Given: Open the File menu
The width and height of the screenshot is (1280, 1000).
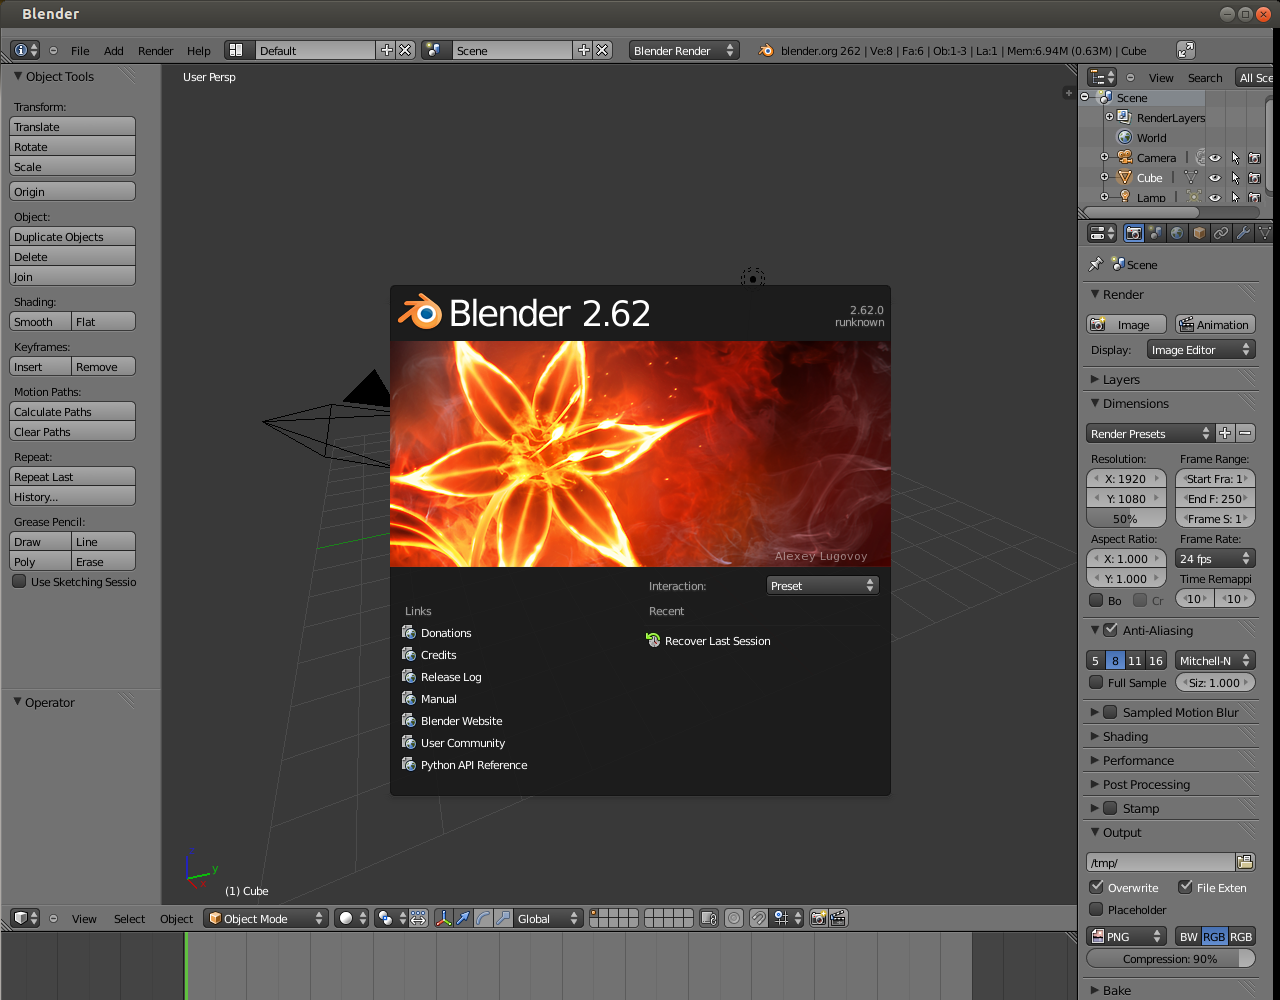Looking at the screenshot, I should (79, 50).
